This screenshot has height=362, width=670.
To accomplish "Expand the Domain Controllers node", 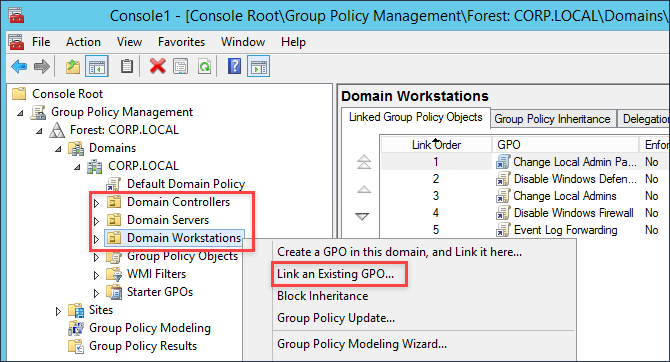I will [97, 203].
